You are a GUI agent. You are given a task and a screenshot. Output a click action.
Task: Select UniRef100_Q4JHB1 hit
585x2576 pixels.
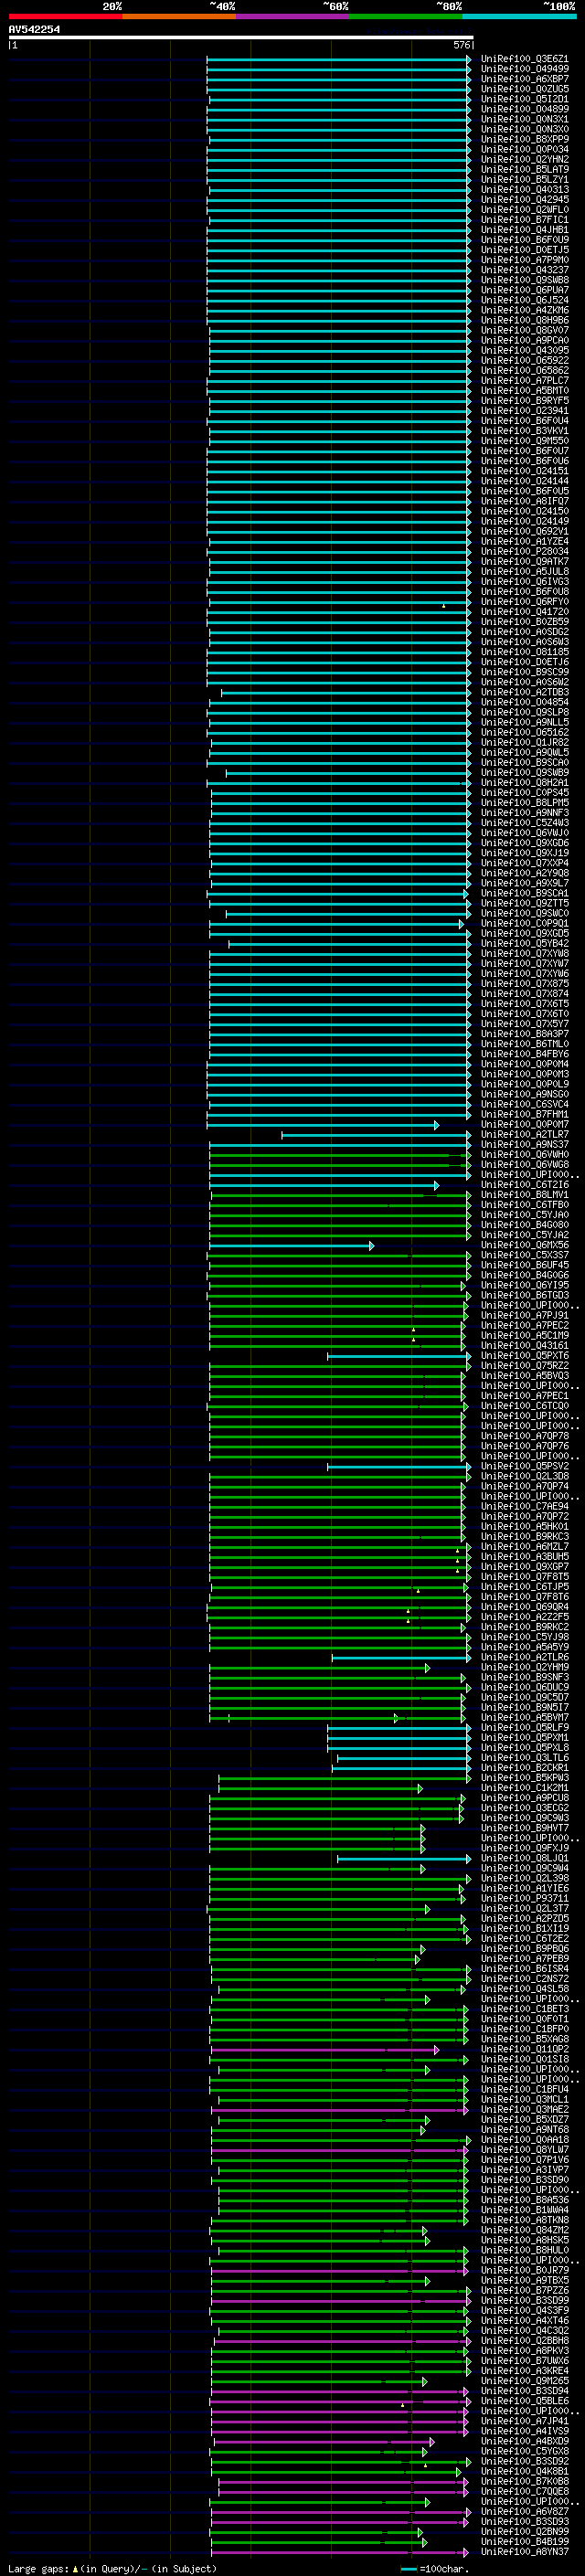[x=524, y=230]
